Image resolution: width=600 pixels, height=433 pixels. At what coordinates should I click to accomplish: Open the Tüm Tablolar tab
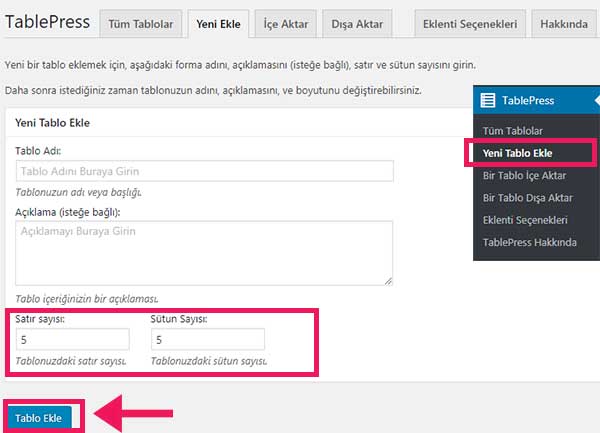[x=140, y=24]
